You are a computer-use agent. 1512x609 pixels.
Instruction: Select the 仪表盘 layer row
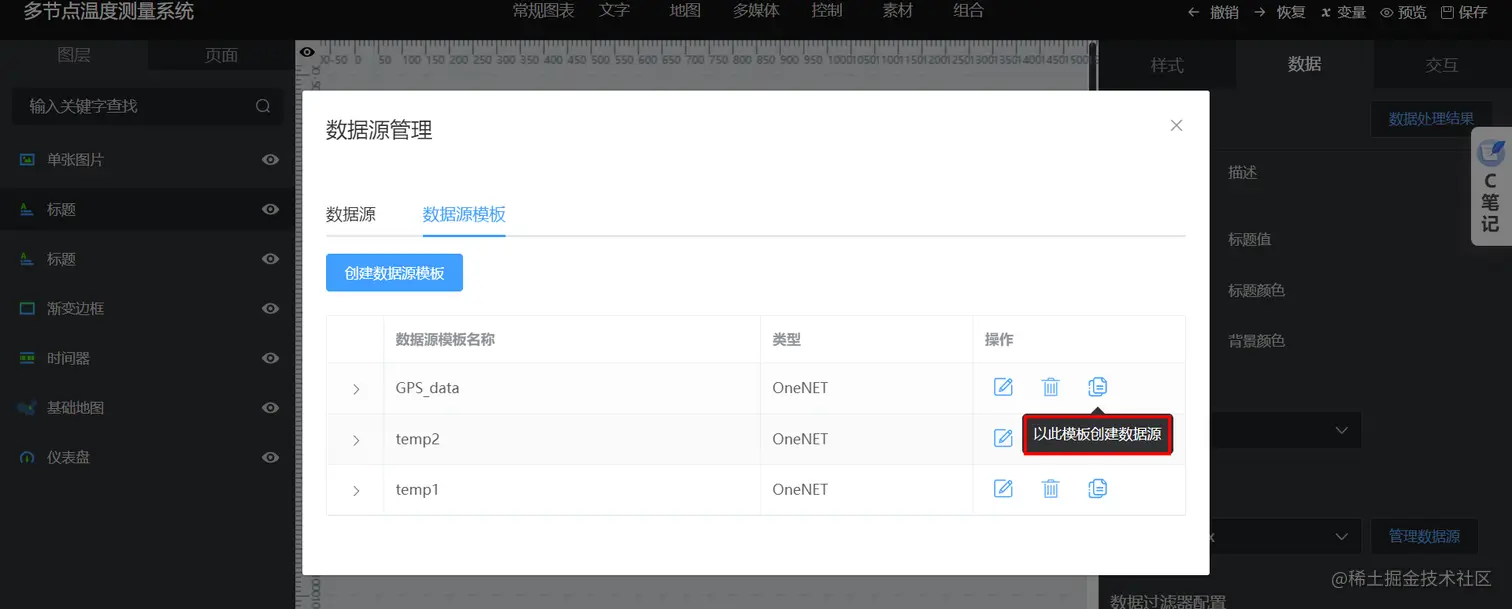(x=147, y=457)
